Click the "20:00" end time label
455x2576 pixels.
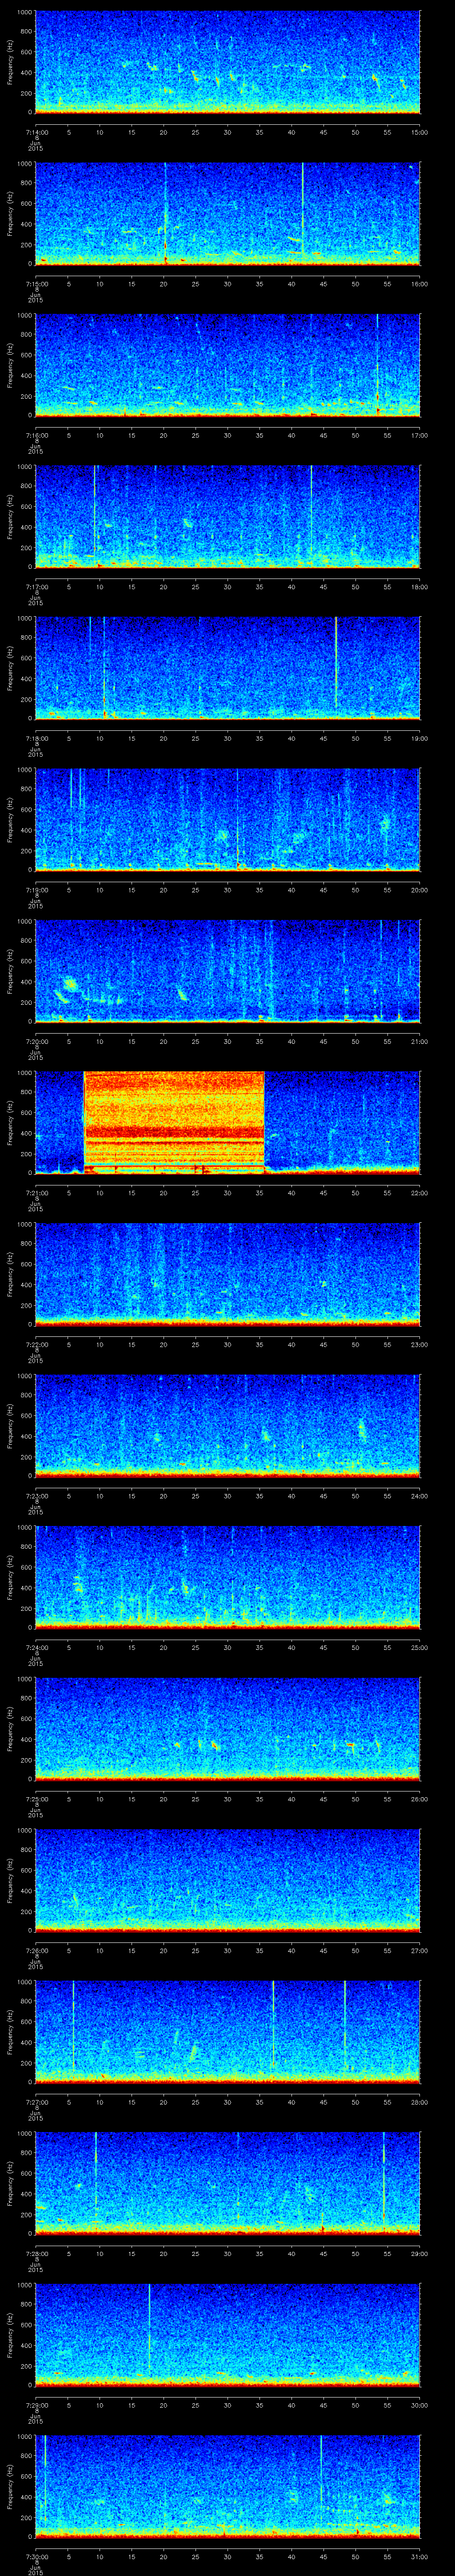pos(419,890)
